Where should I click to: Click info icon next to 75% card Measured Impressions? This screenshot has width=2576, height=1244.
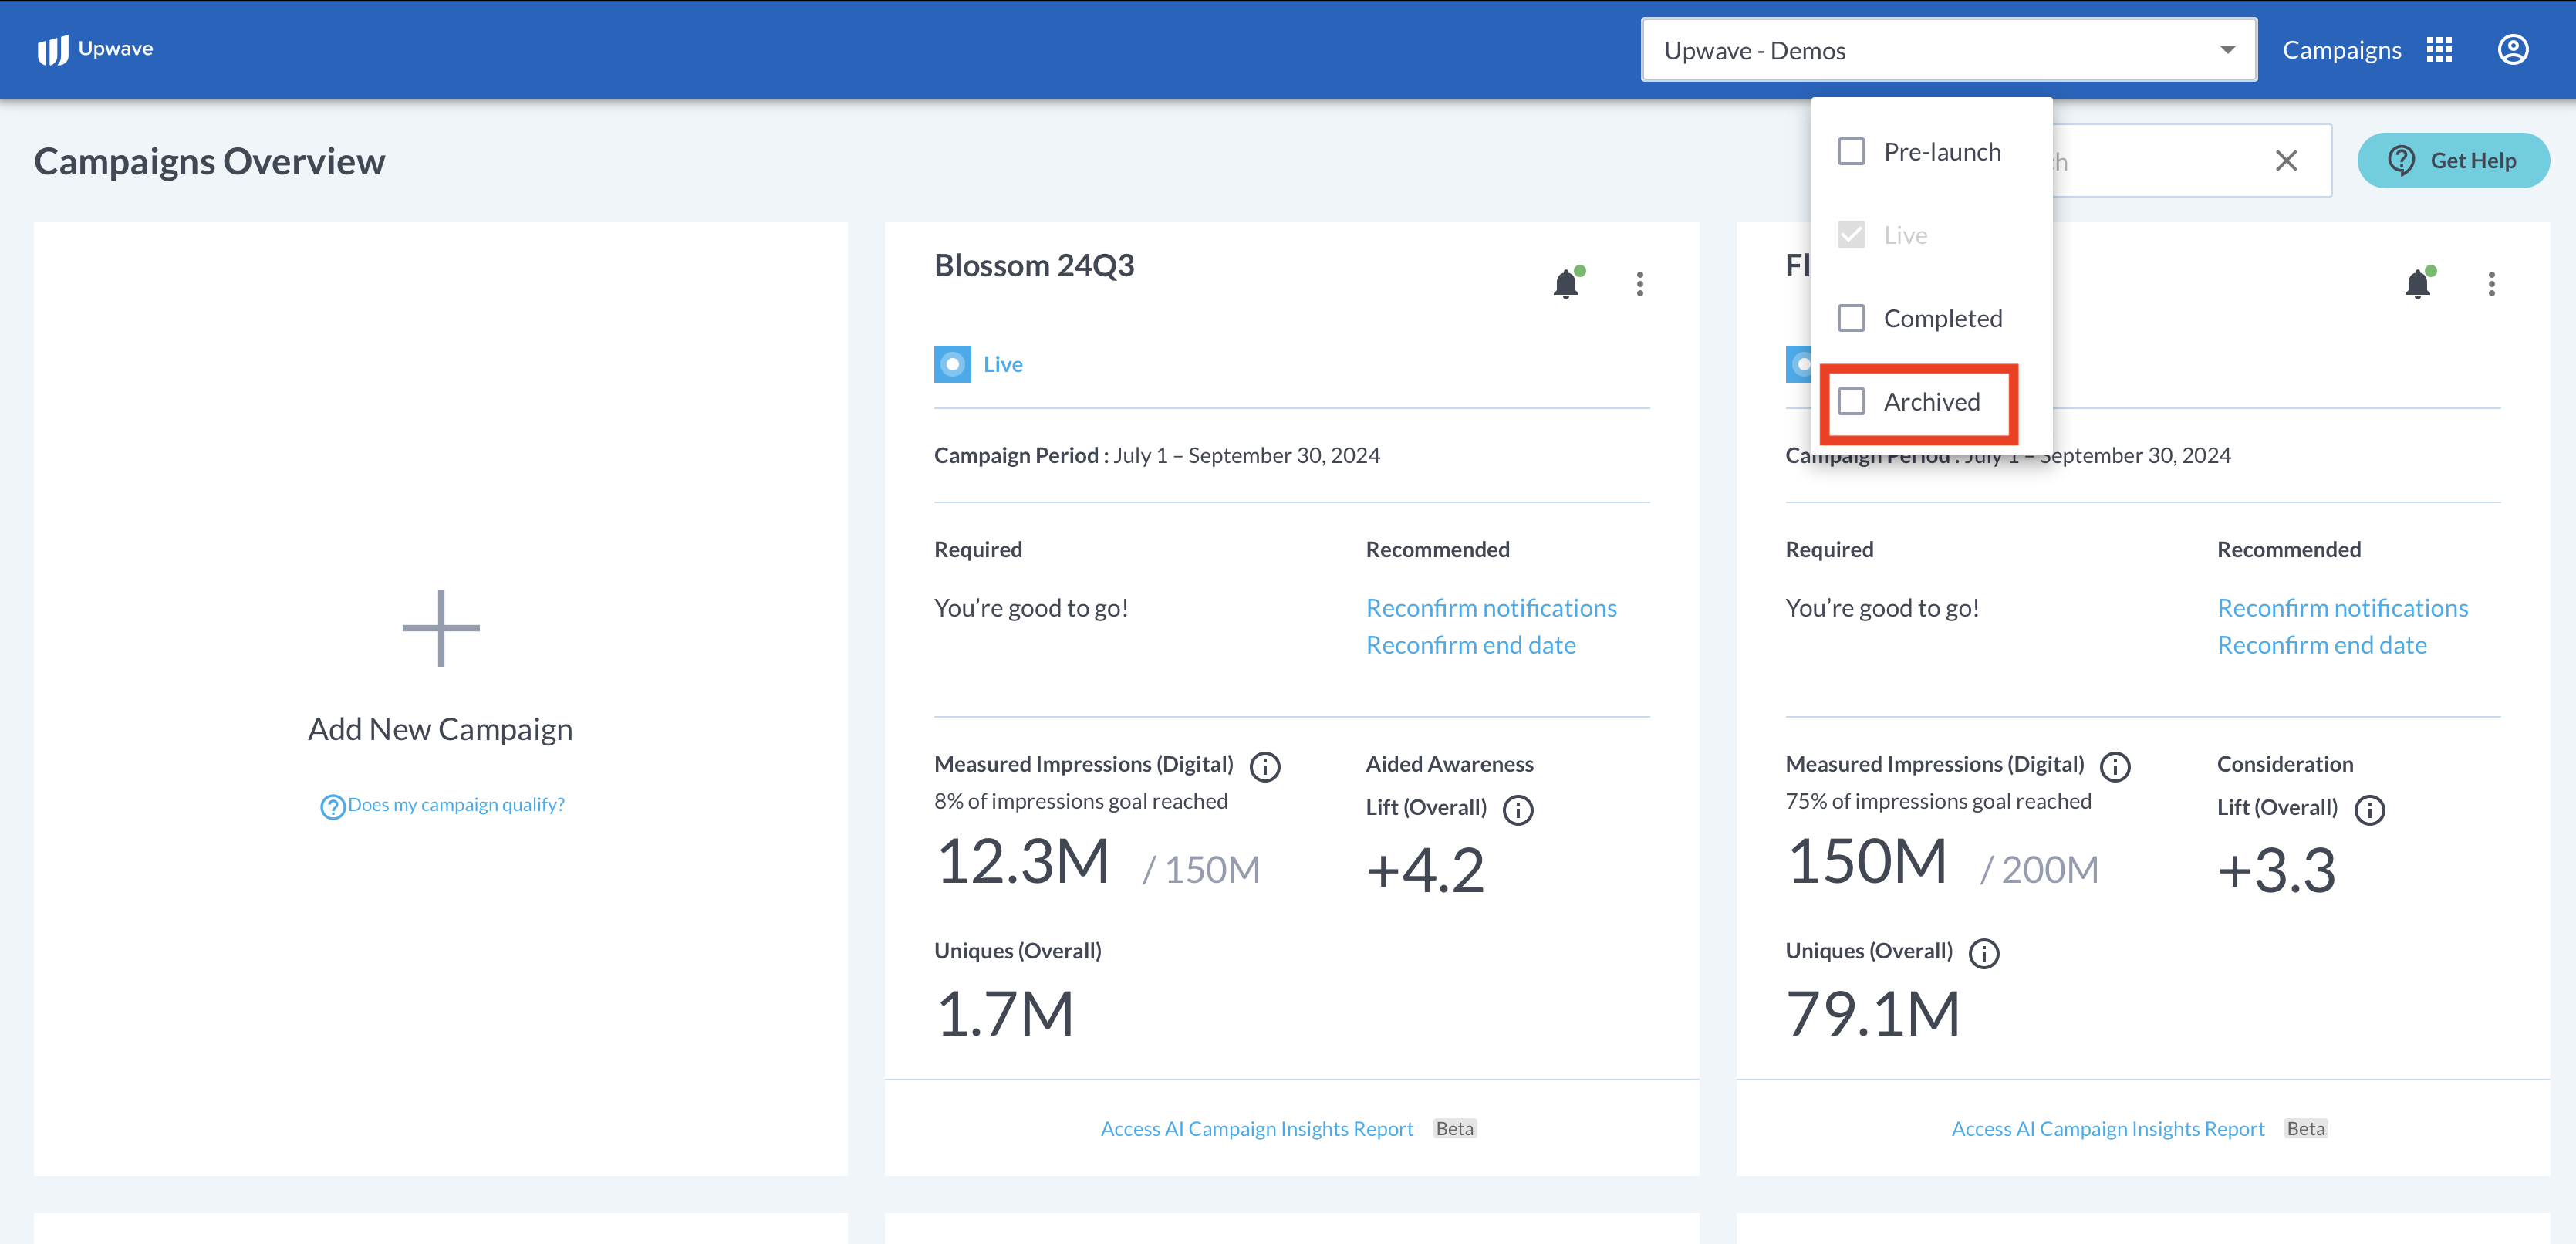coord(2115,767)
